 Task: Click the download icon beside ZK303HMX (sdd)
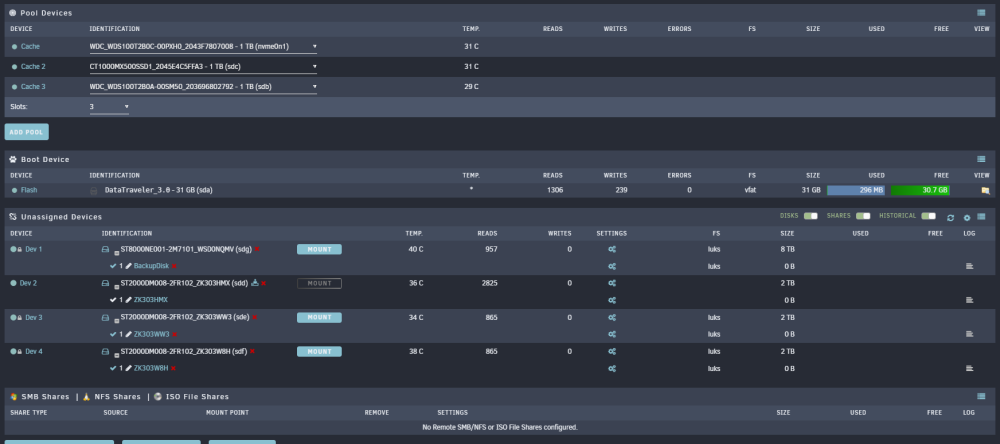(x=255, y=283)
